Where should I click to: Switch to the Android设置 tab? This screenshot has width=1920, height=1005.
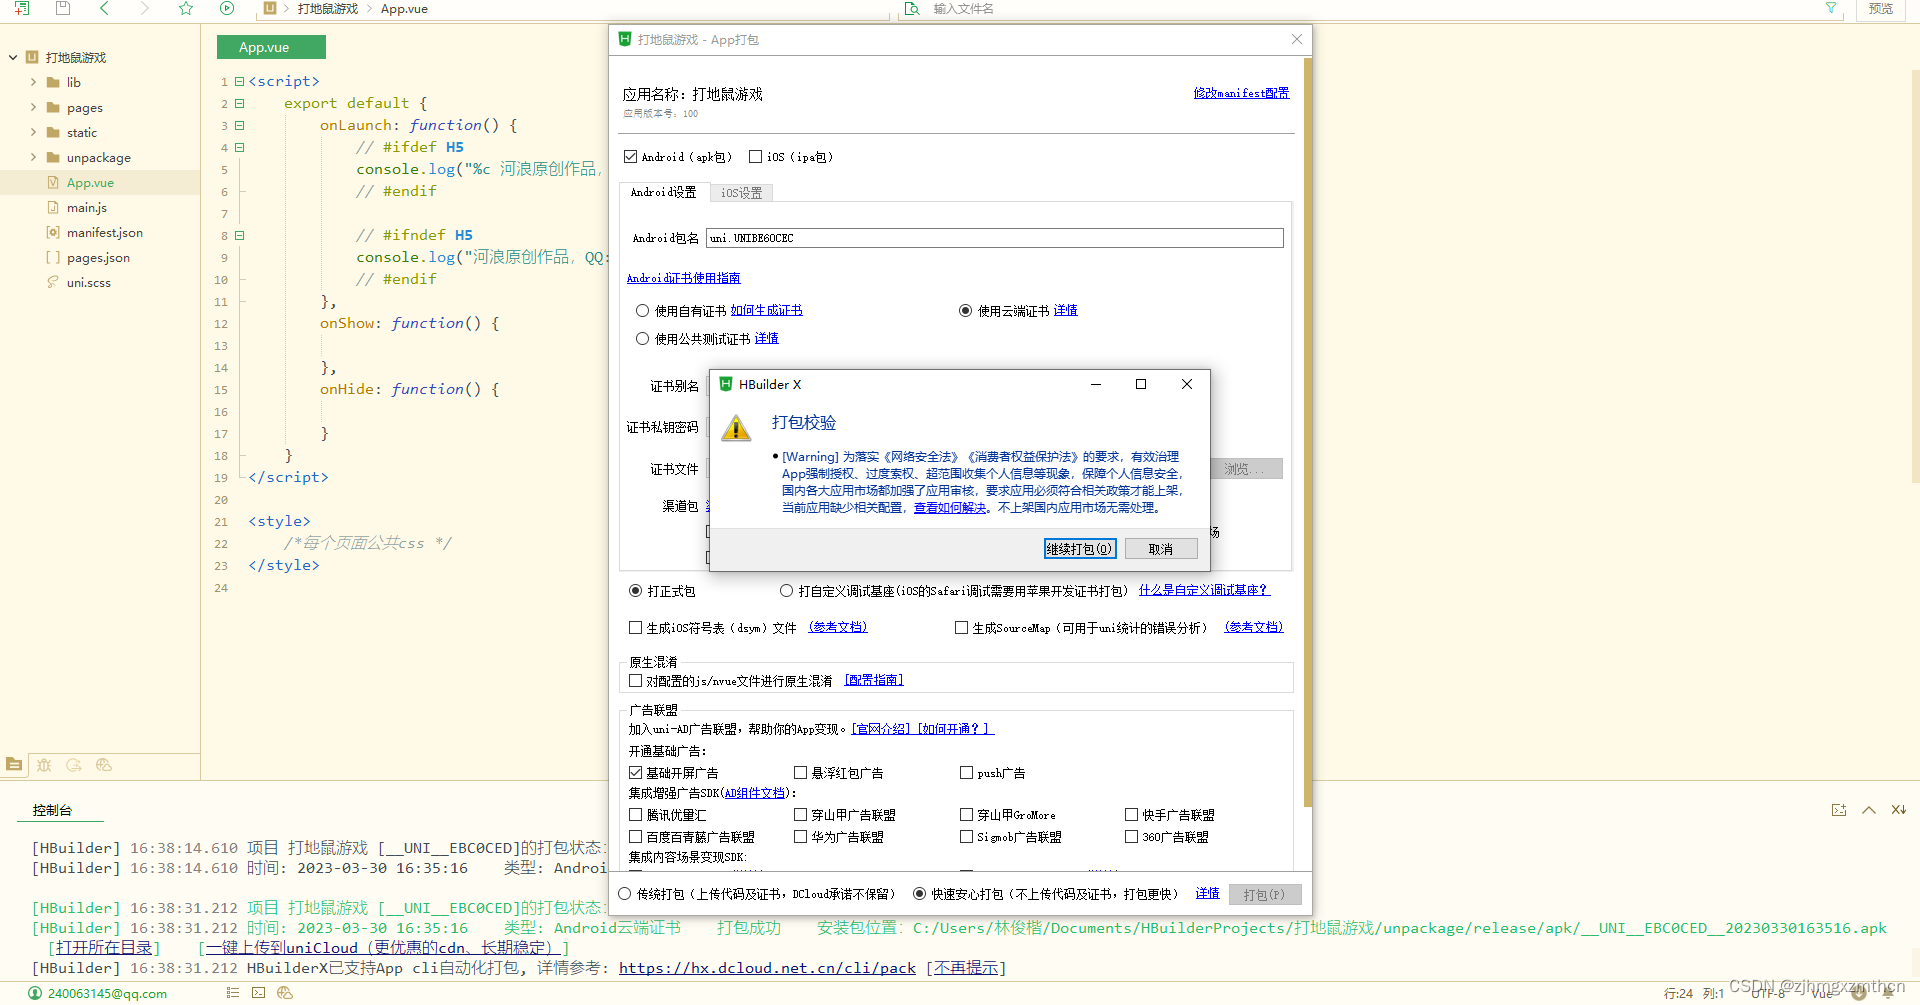click(663, 192)
